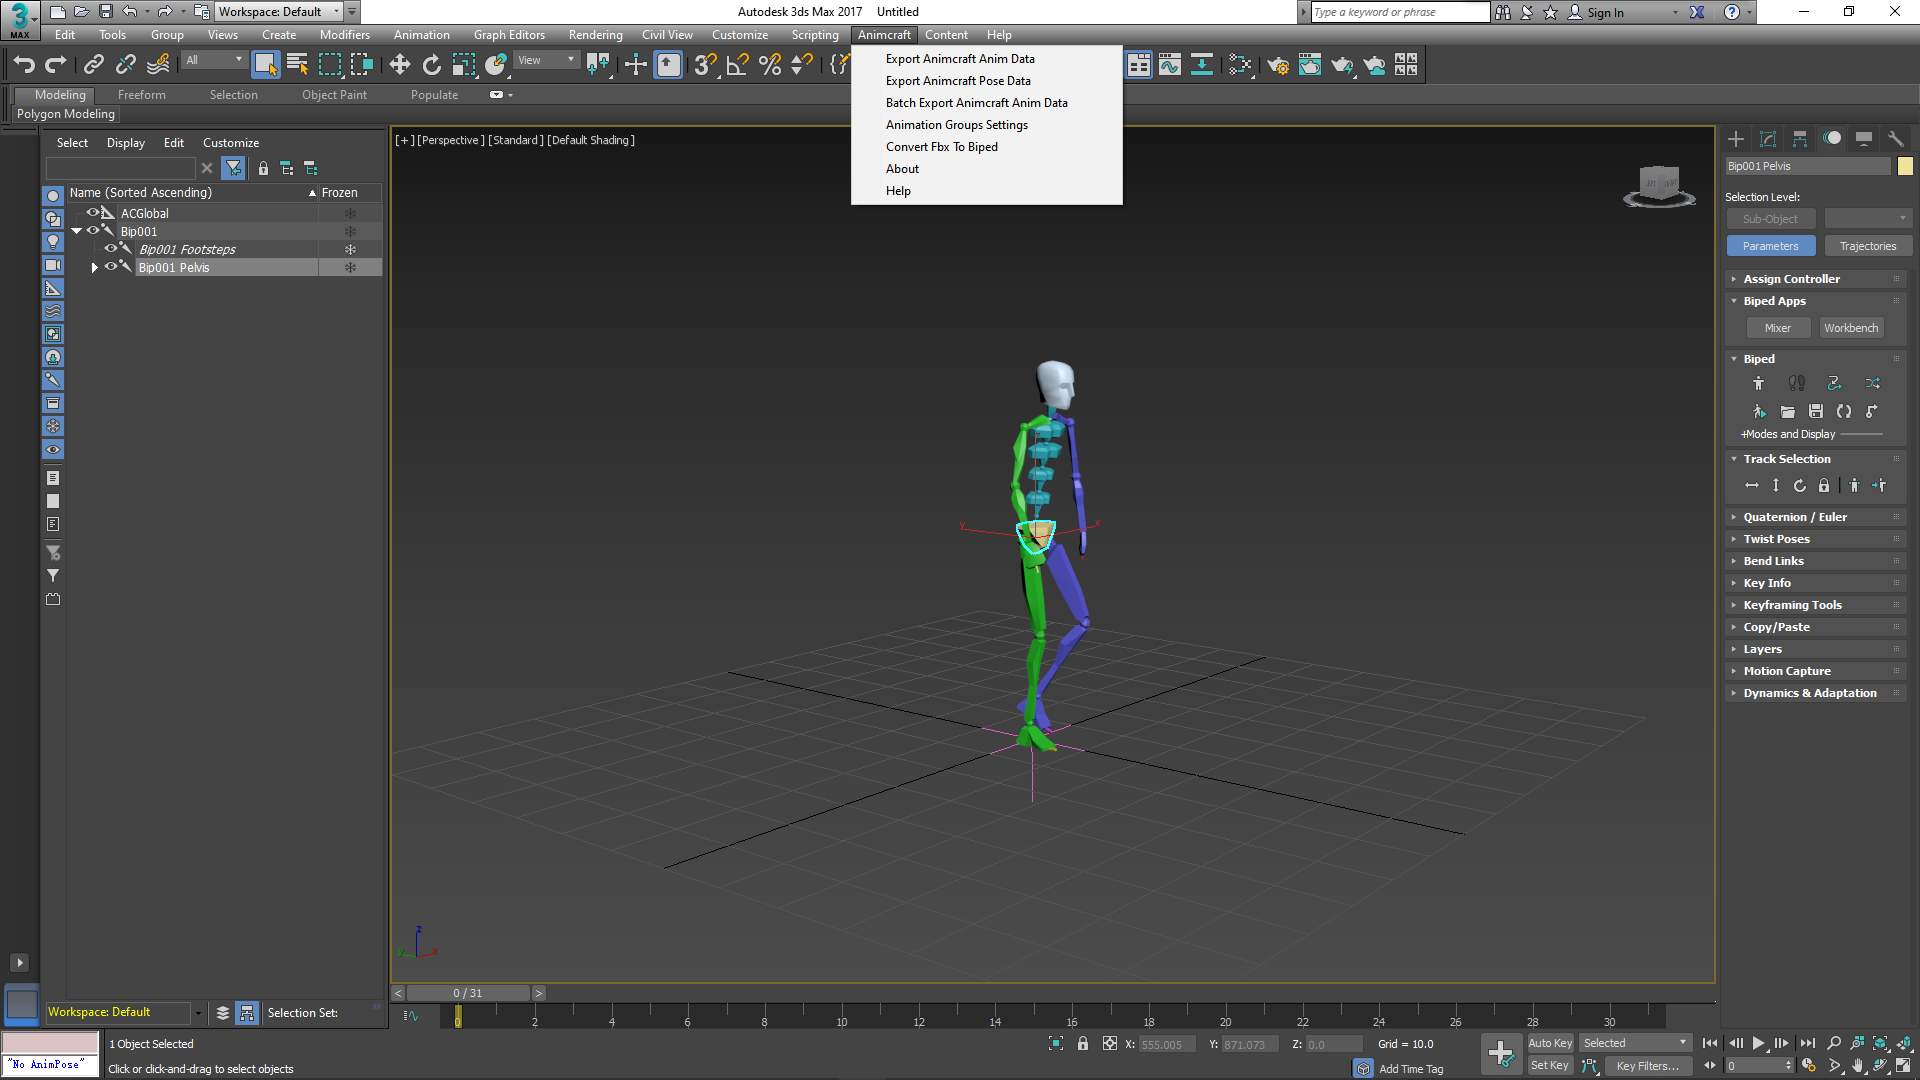The width and height of the screenshot is (1920, 1080).
Task: Open the Display command panel tab
Action: click(1864, 139)
